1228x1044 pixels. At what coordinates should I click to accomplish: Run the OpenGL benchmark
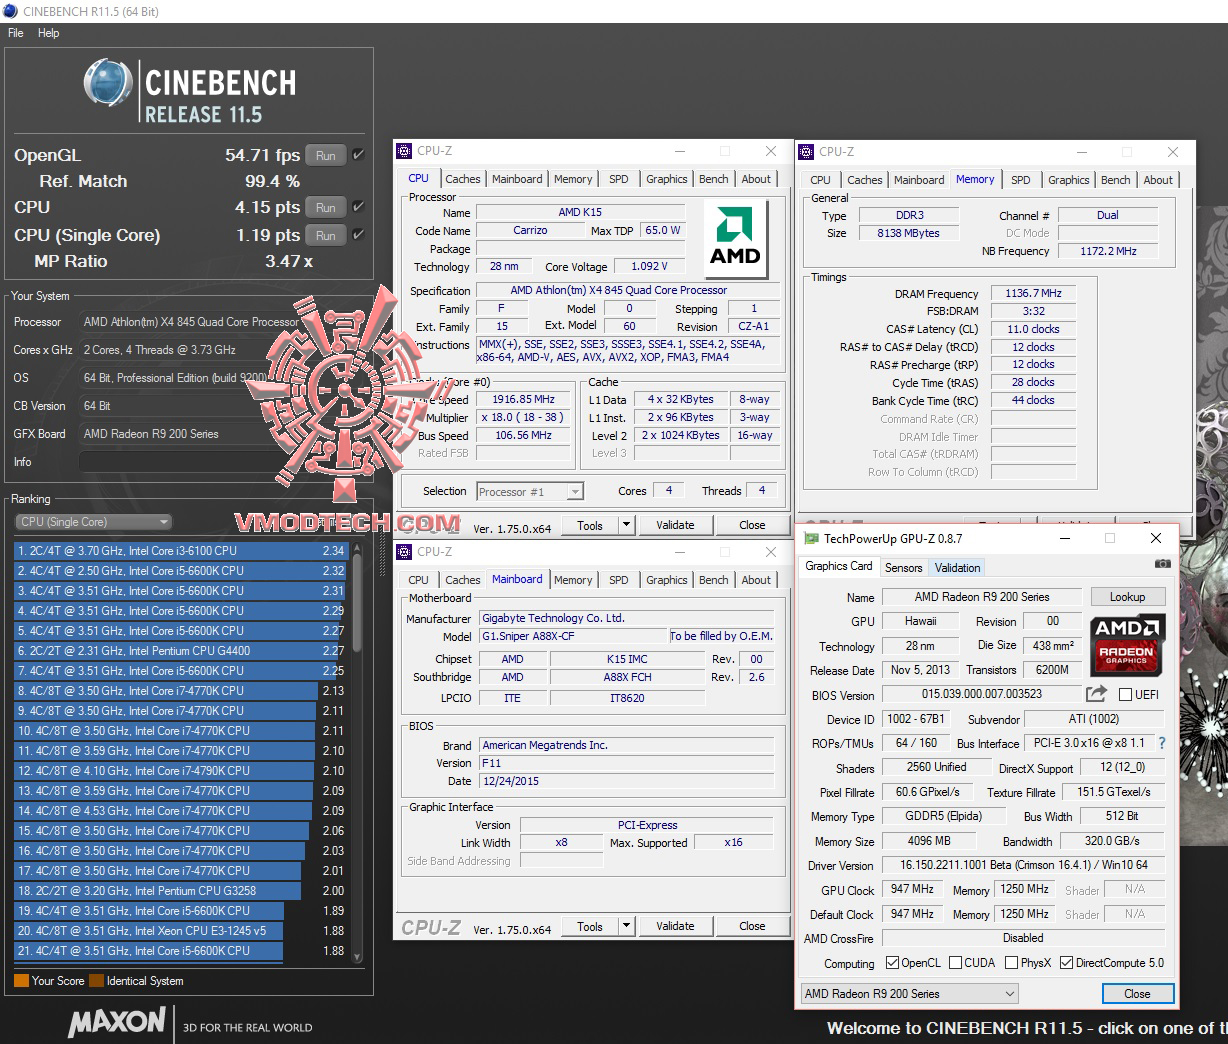point(326,155)
